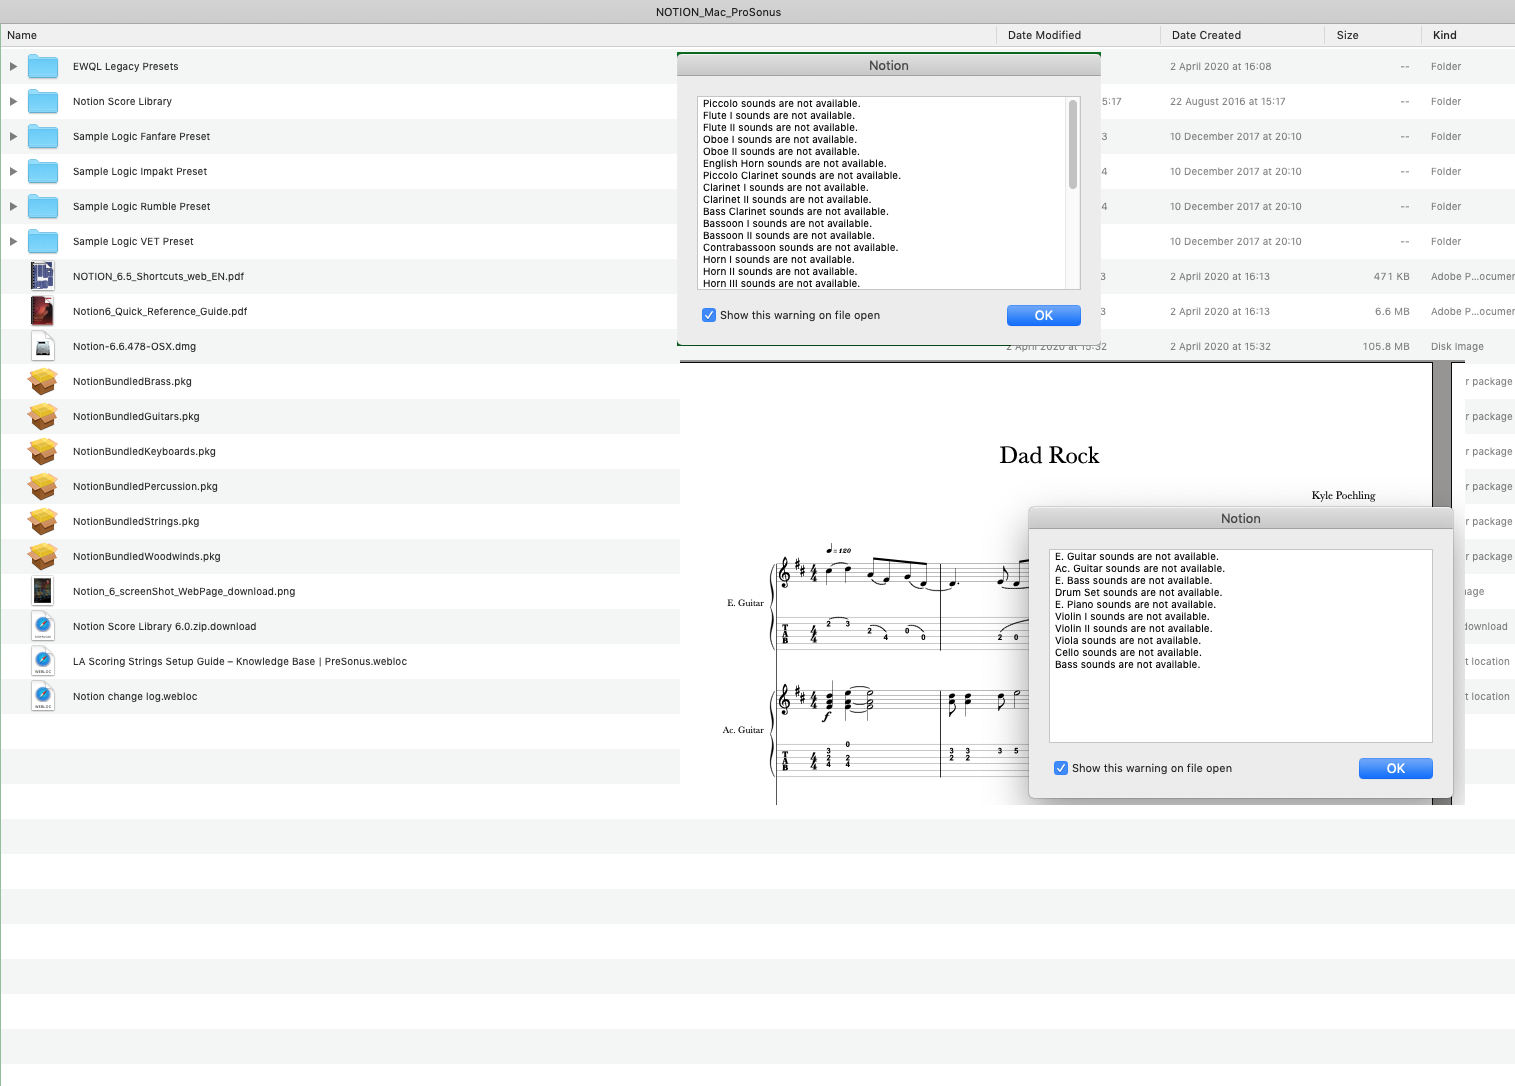Click the NotionBundledWoodwinds.pkg package icon

[x=42, y=557]
